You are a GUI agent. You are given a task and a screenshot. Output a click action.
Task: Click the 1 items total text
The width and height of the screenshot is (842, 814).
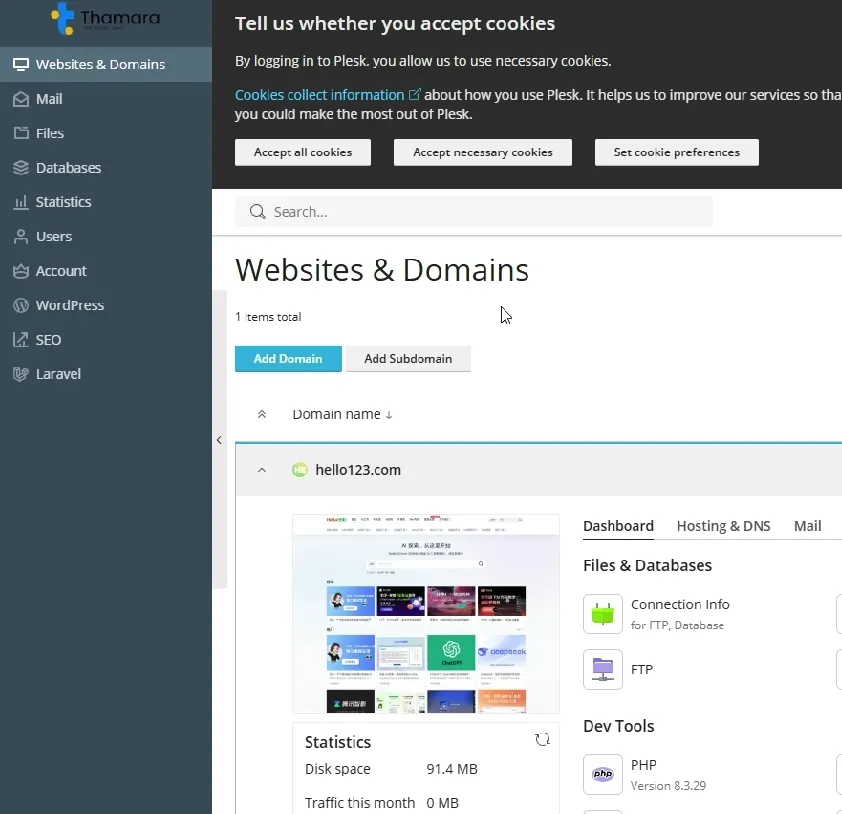tap(268, 317)
